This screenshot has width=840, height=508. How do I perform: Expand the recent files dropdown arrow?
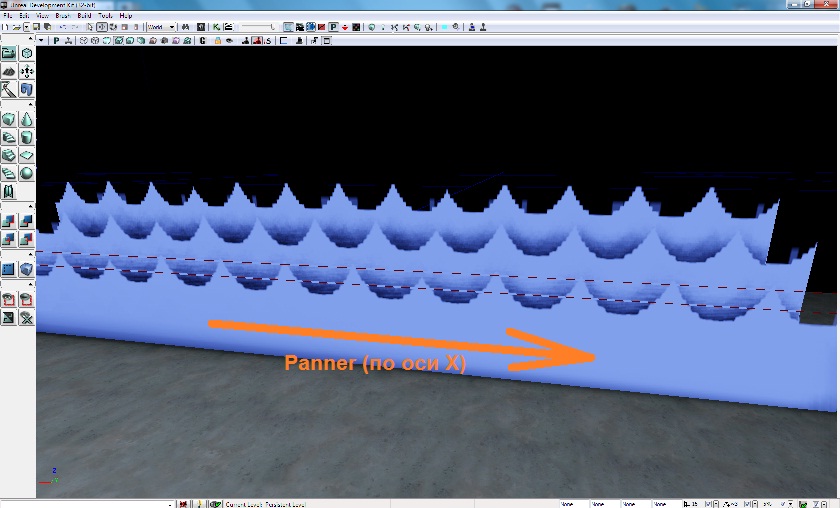pos(26,27)
